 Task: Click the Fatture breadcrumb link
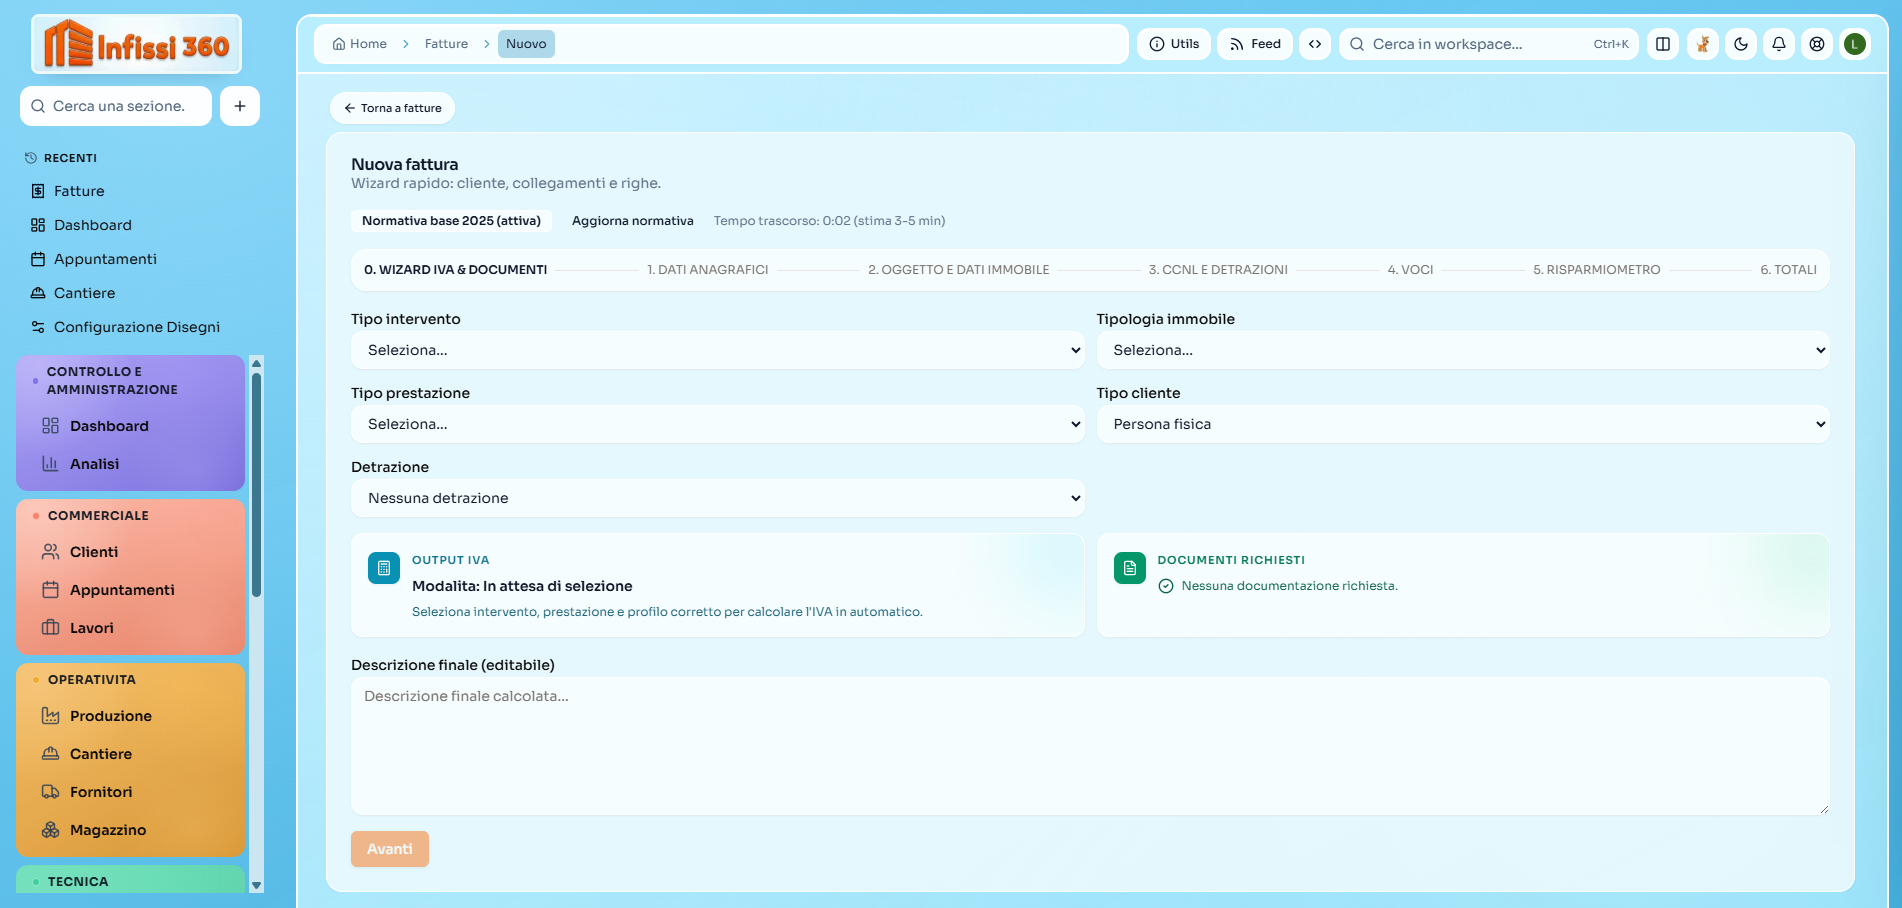point(446,44)
